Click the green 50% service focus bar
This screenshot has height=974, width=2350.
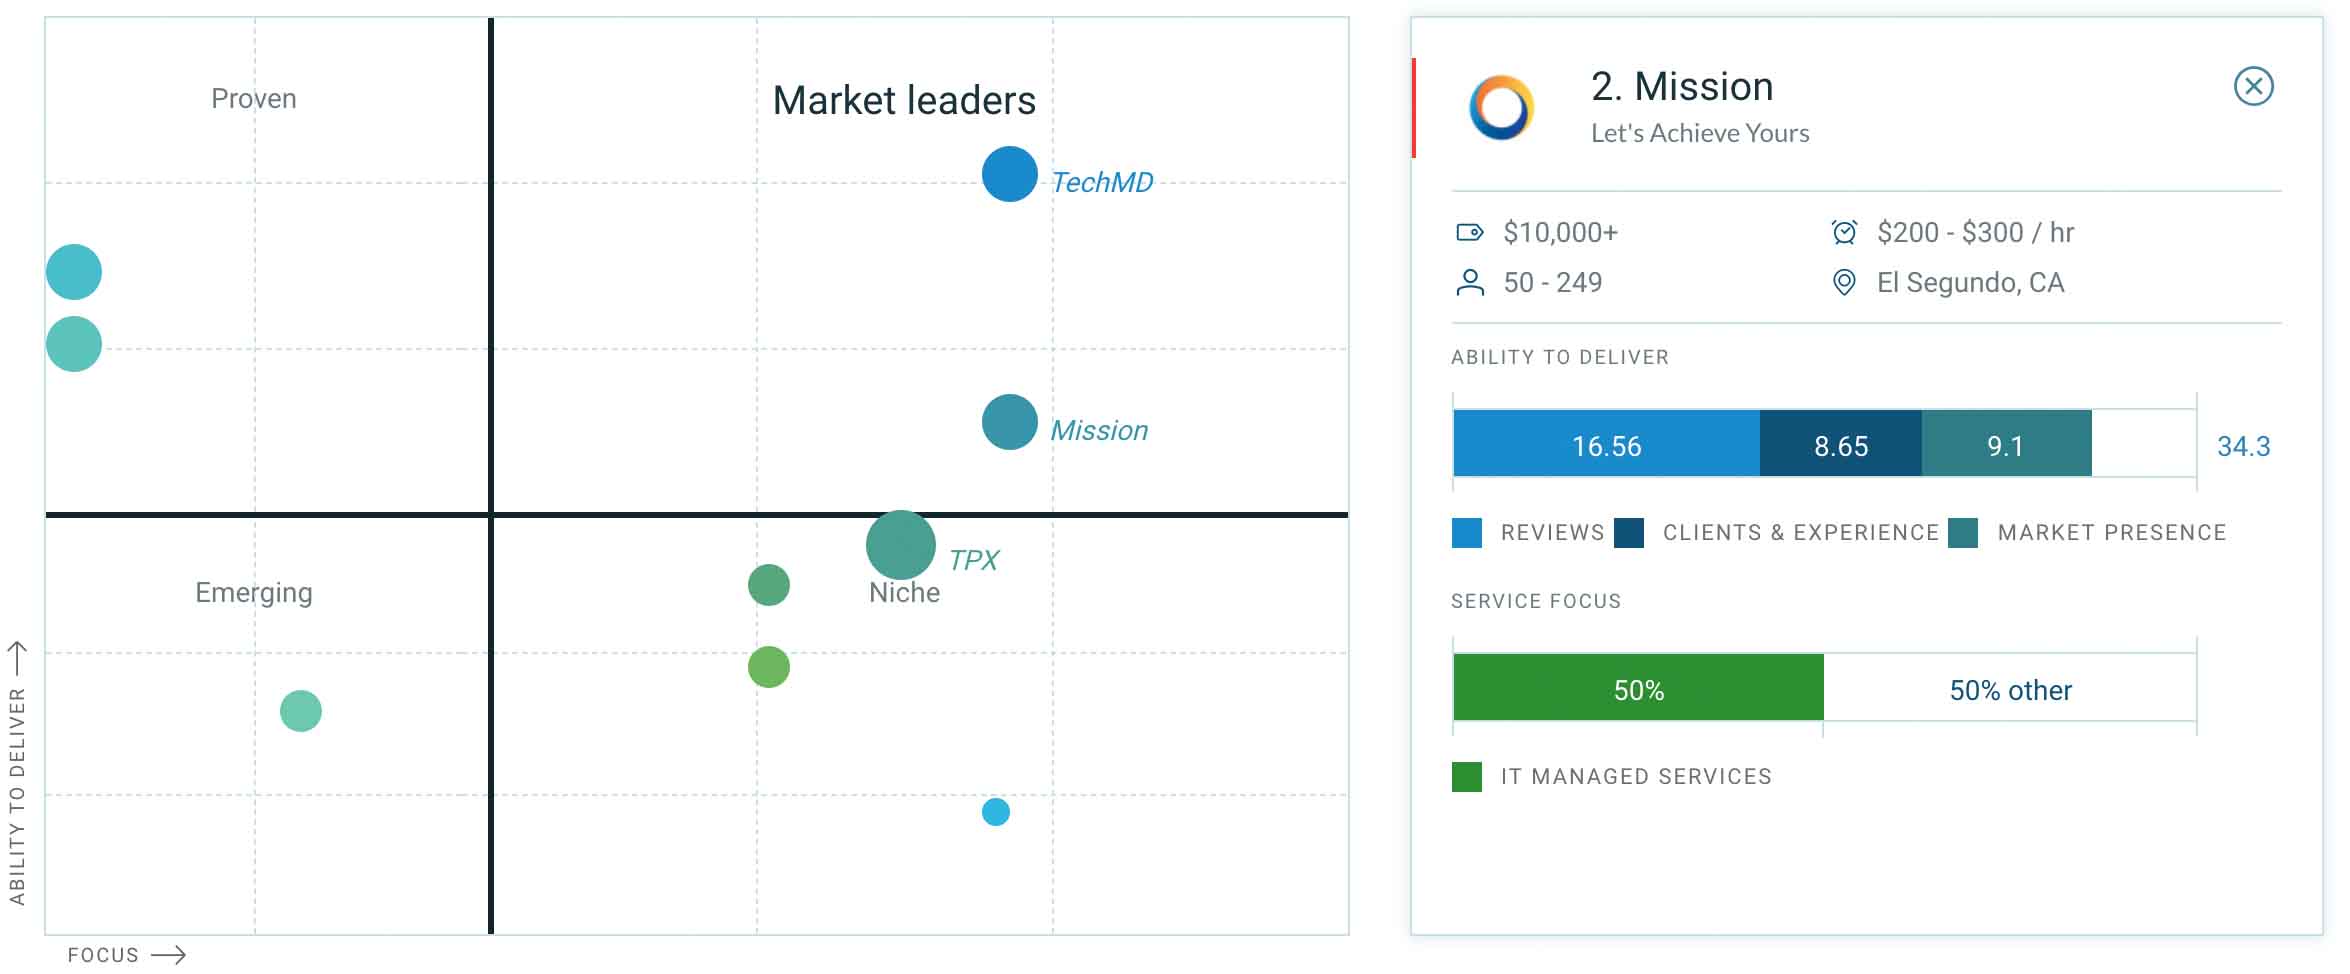pos(1638,688)
